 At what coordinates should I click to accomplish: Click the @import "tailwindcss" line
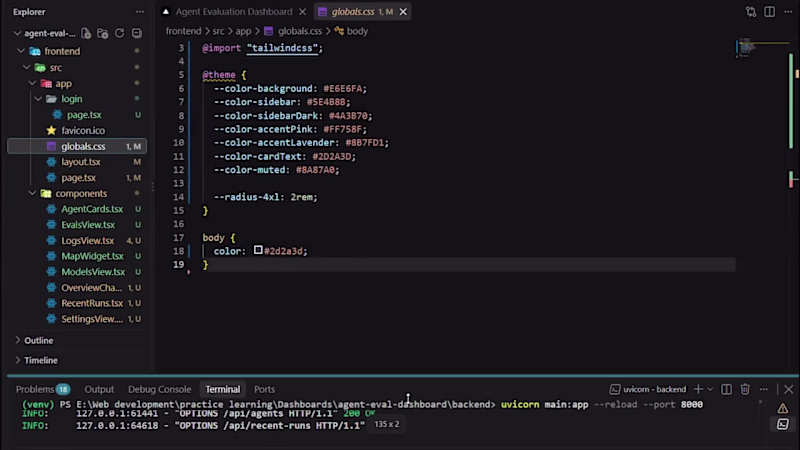[263, 48]
